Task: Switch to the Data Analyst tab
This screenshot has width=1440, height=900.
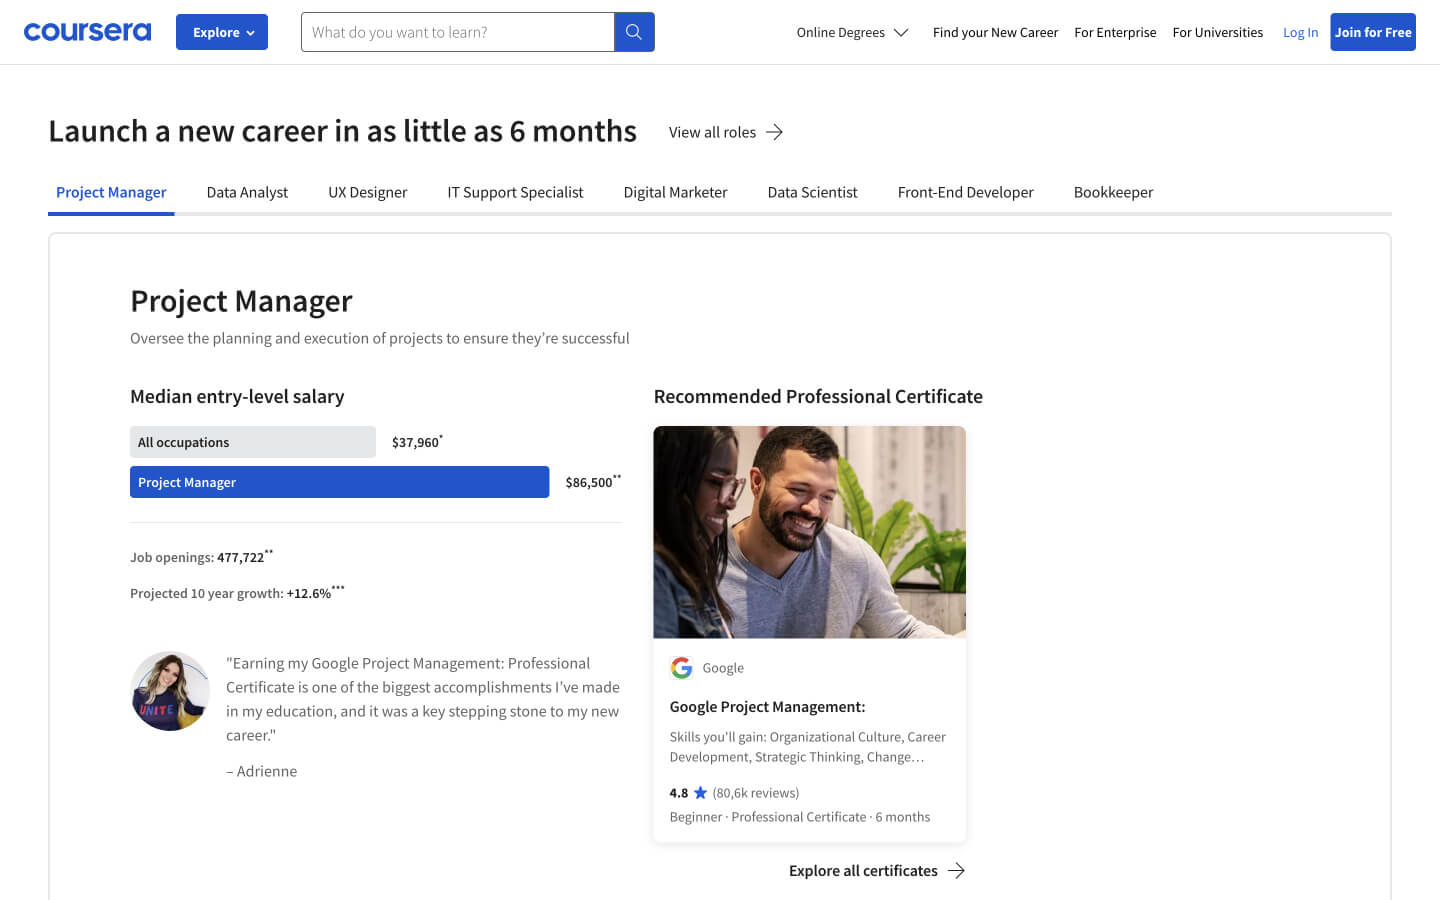Action: point(247,192)
